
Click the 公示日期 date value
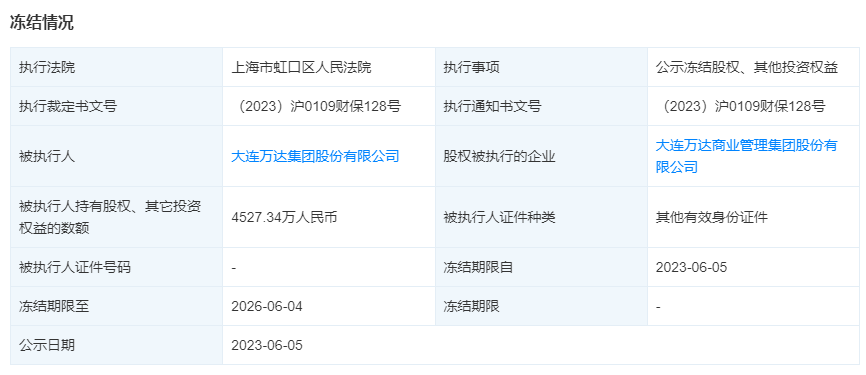[x=267, y=346]
